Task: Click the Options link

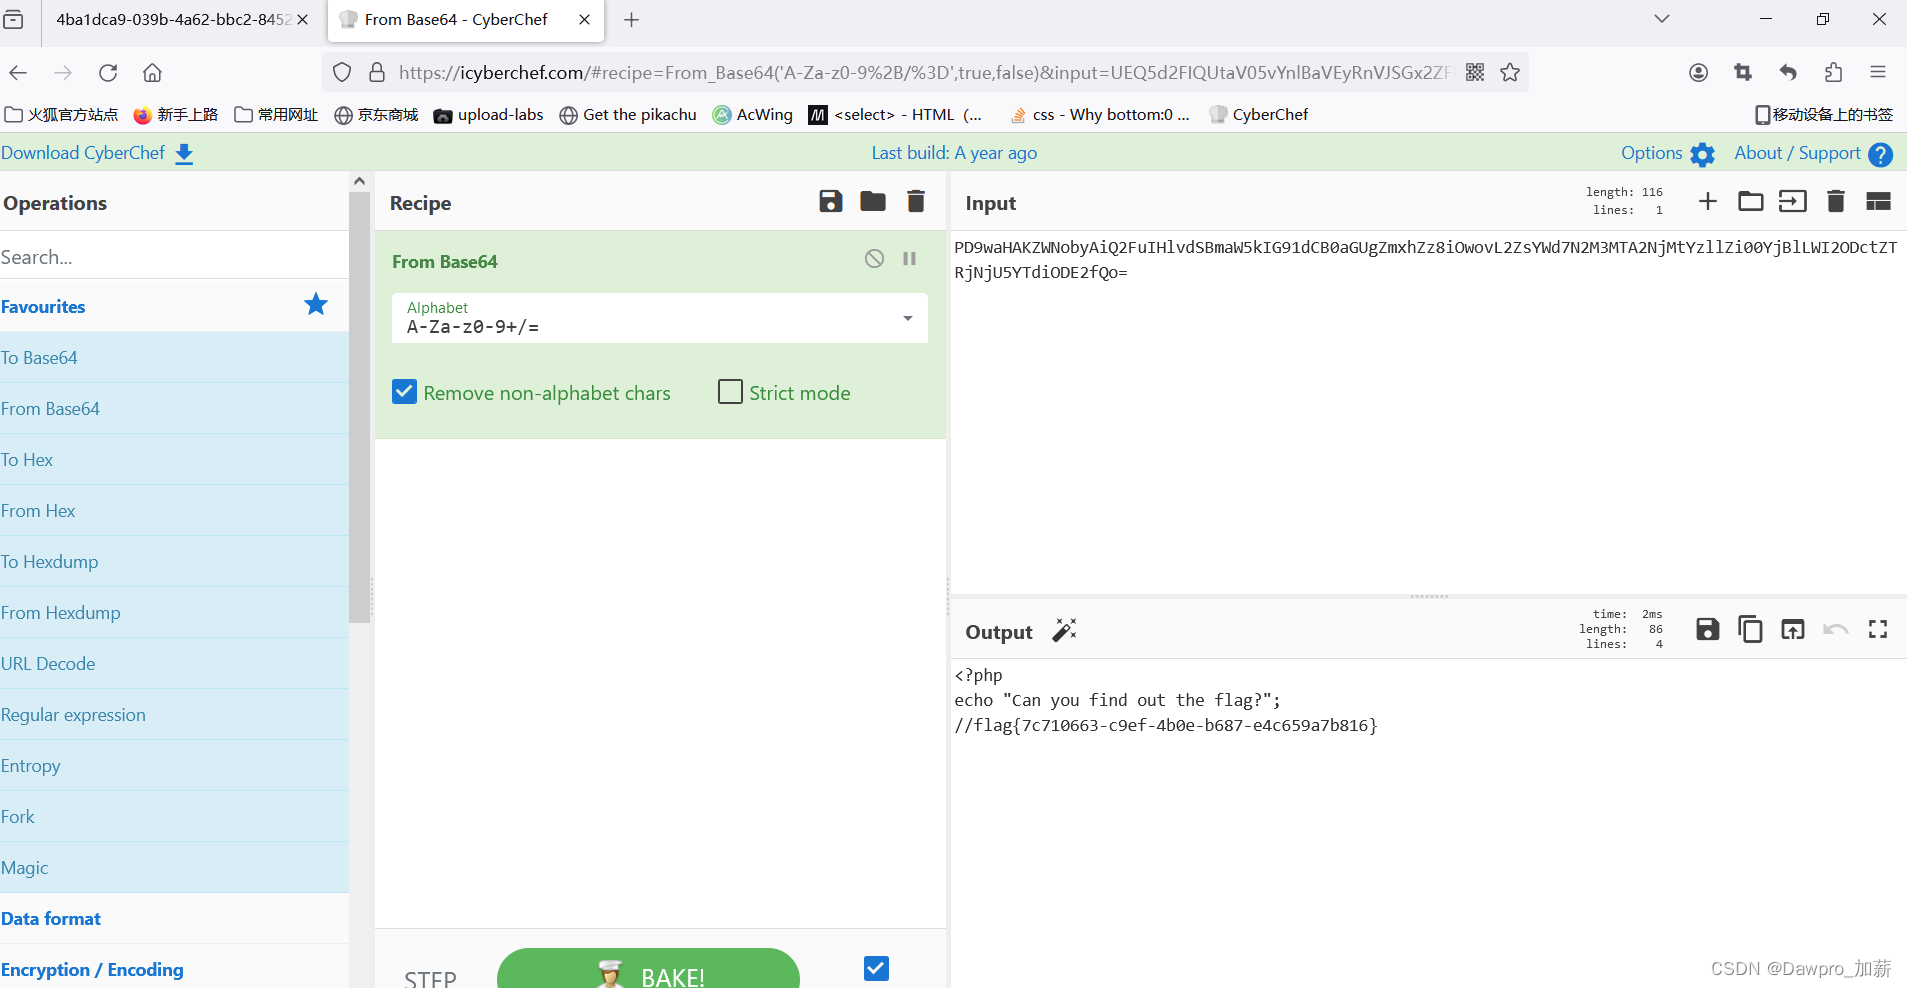Action: (1651, 153)
